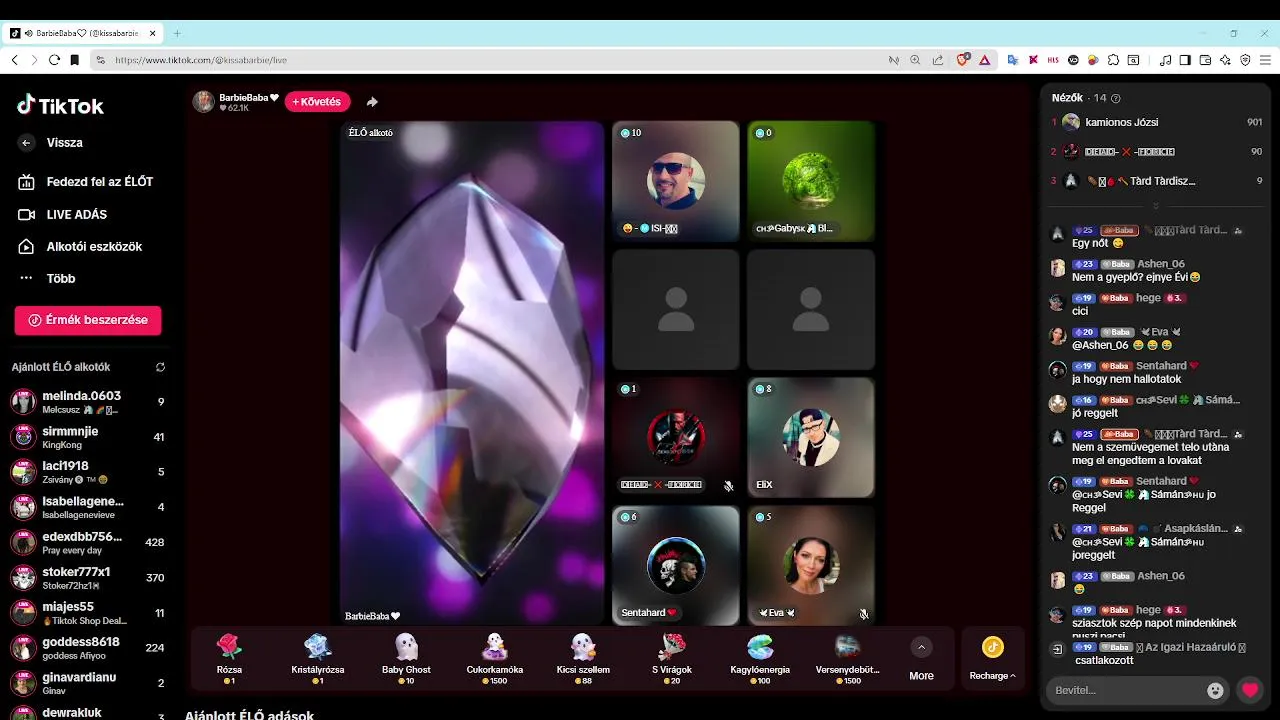1280x720 pixels.
Task: Open the ISI guest tile
Action: pos(676,181)
